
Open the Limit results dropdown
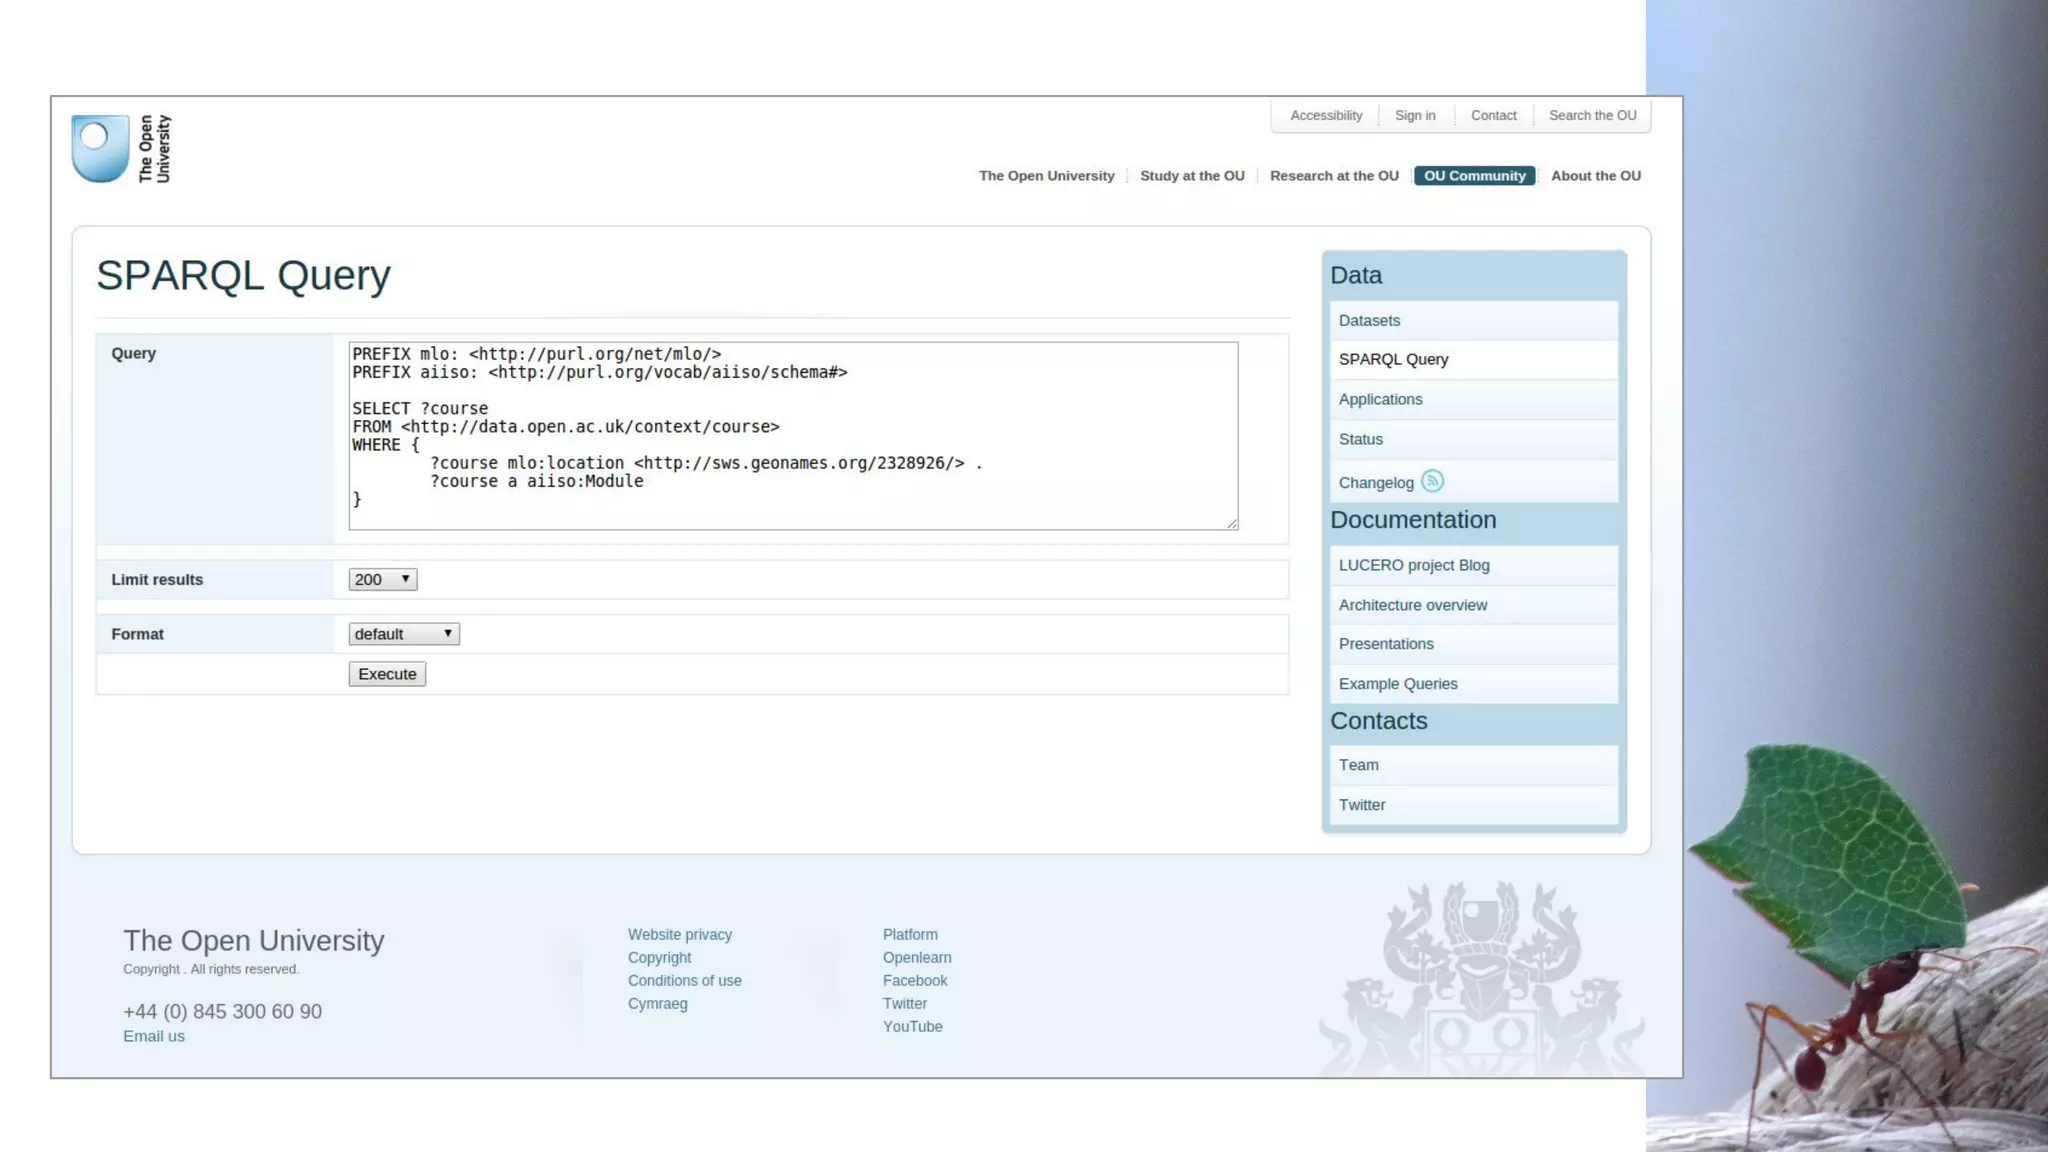(x=382, y=579)
